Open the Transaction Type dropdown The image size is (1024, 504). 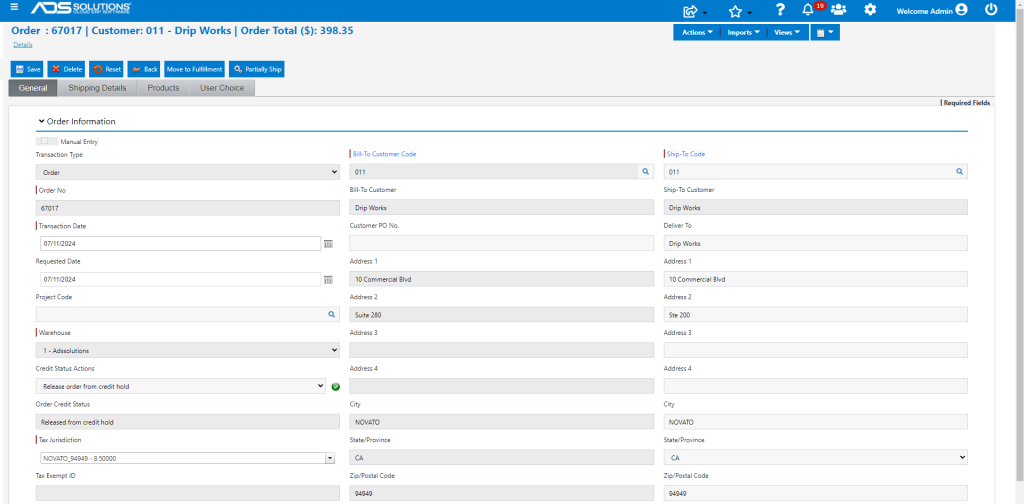[x=187, y=172]
